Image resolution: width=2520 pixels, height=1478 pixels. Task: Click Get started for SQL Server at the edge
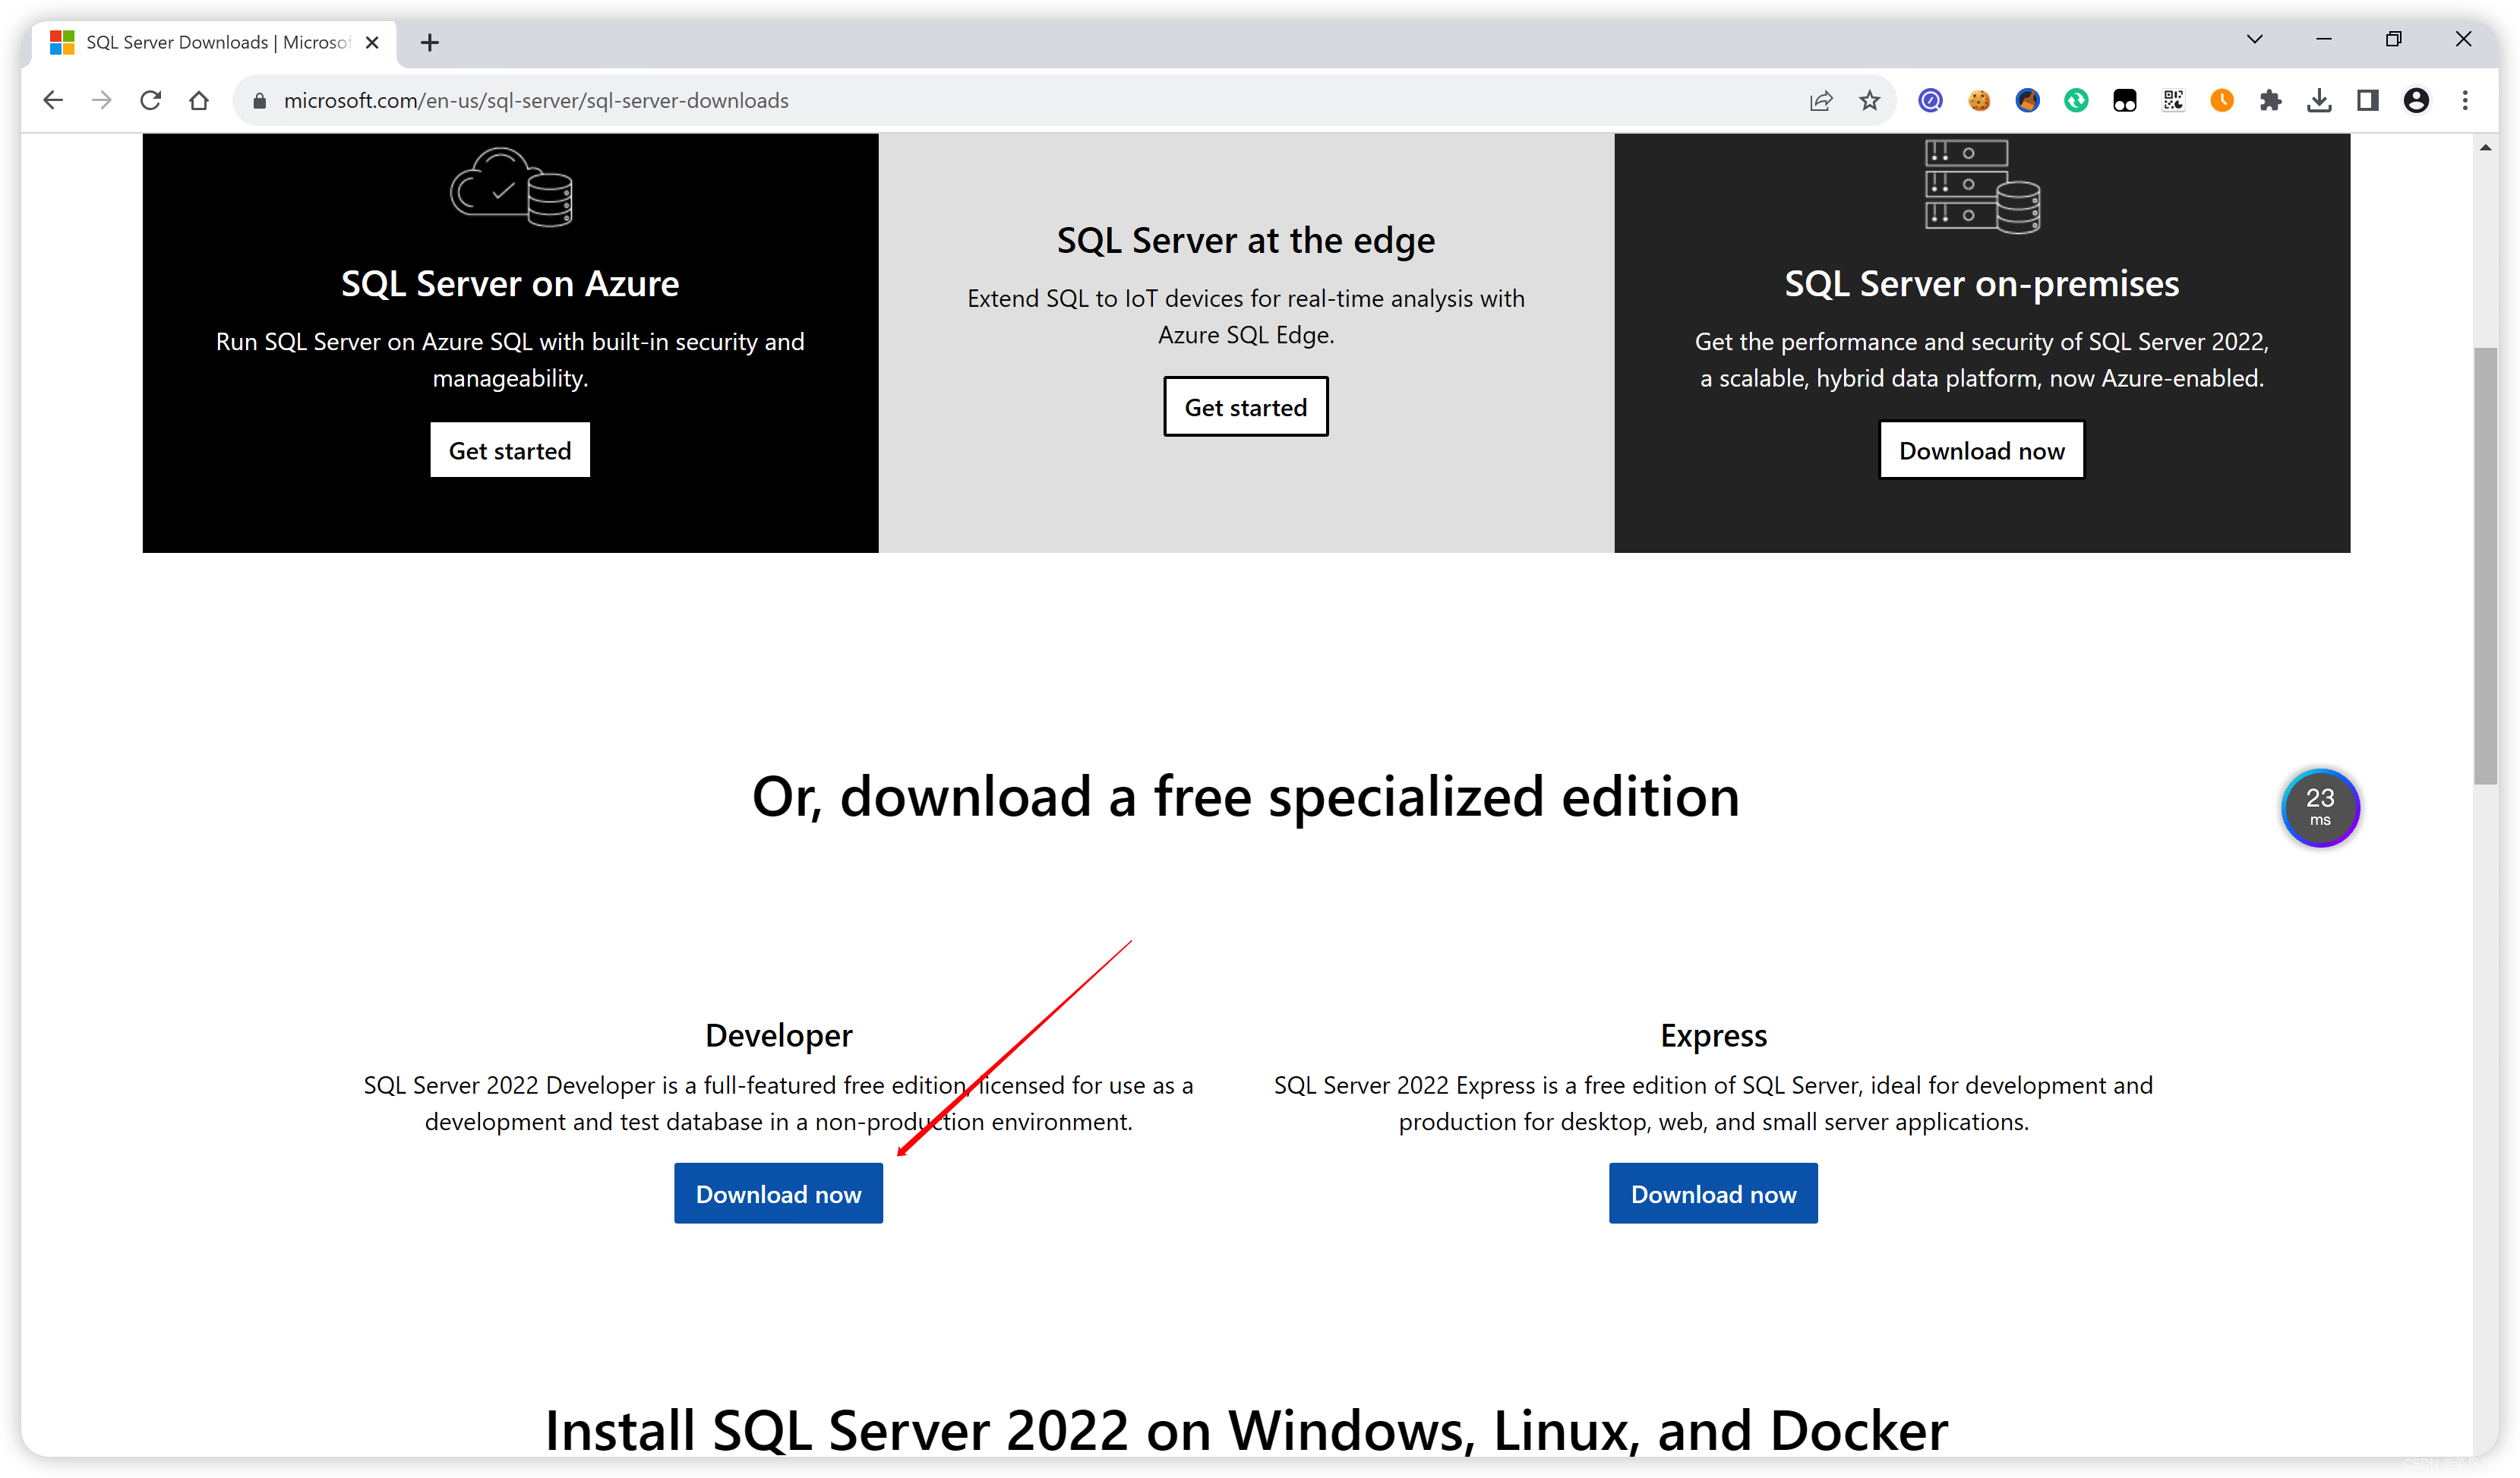[1246, 407]
